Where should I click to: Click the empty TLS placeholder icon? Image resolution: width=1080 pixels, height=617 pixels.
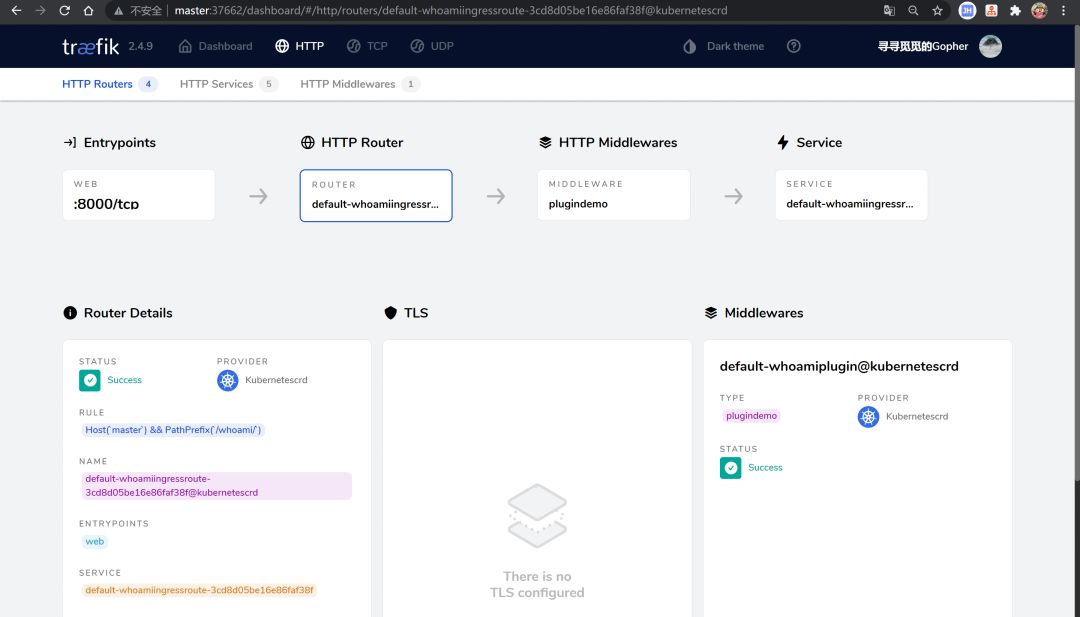point(537,516)
